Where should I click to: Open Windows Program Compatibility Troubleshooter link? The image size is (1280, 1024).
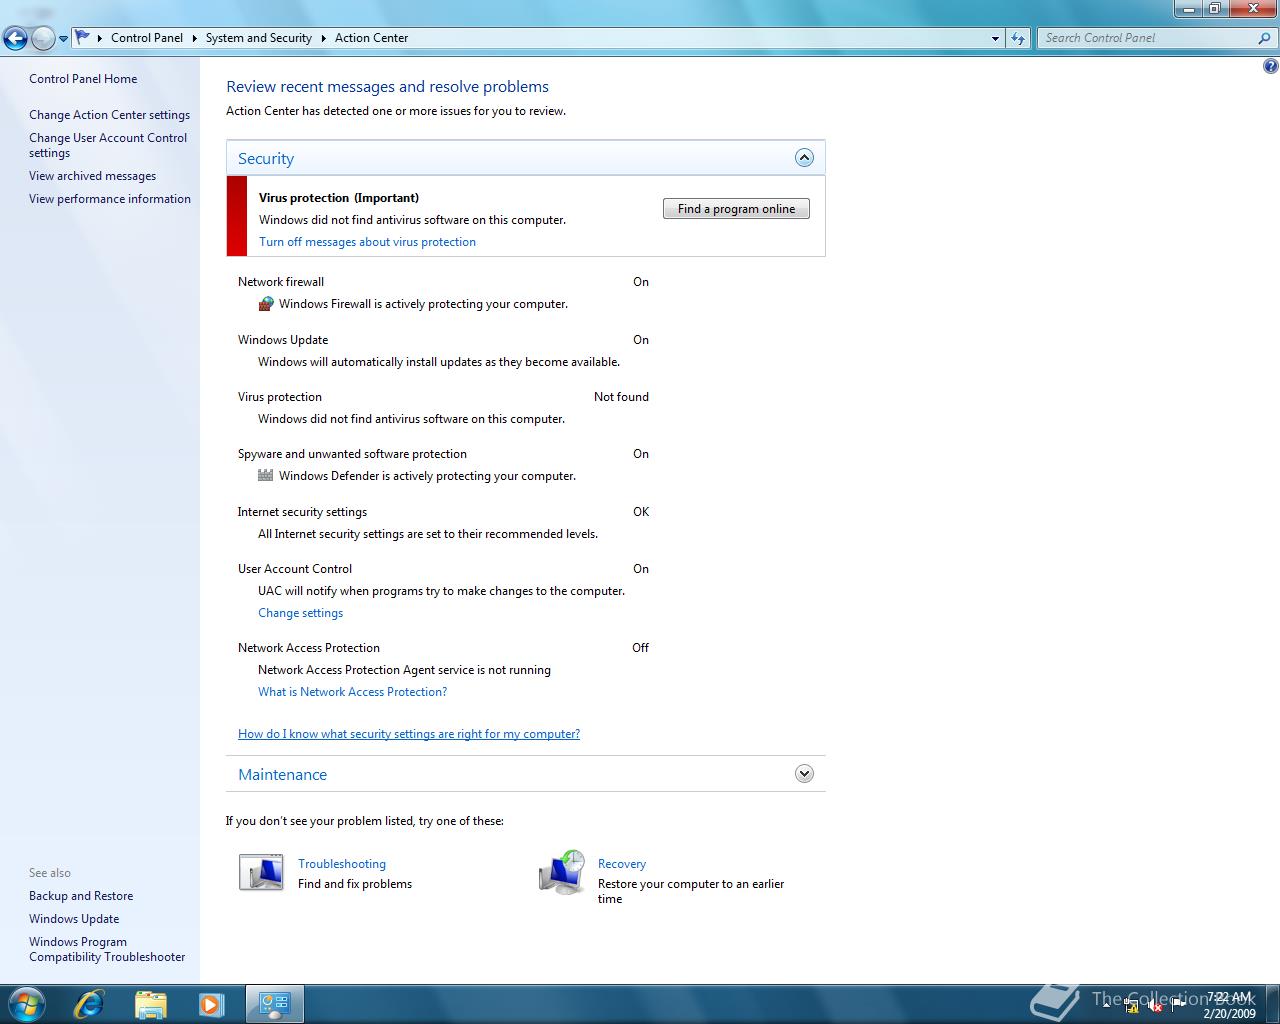(x=107, y=949)
